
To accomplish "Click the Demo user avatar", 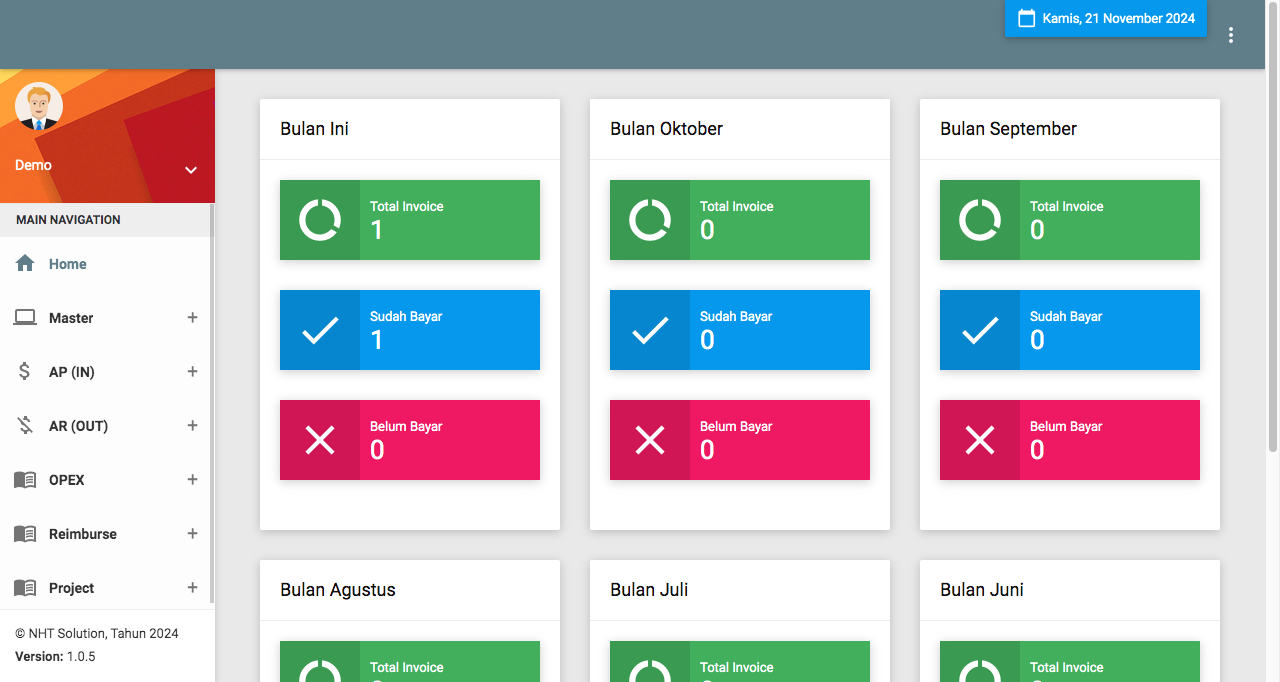I will 39,106.
